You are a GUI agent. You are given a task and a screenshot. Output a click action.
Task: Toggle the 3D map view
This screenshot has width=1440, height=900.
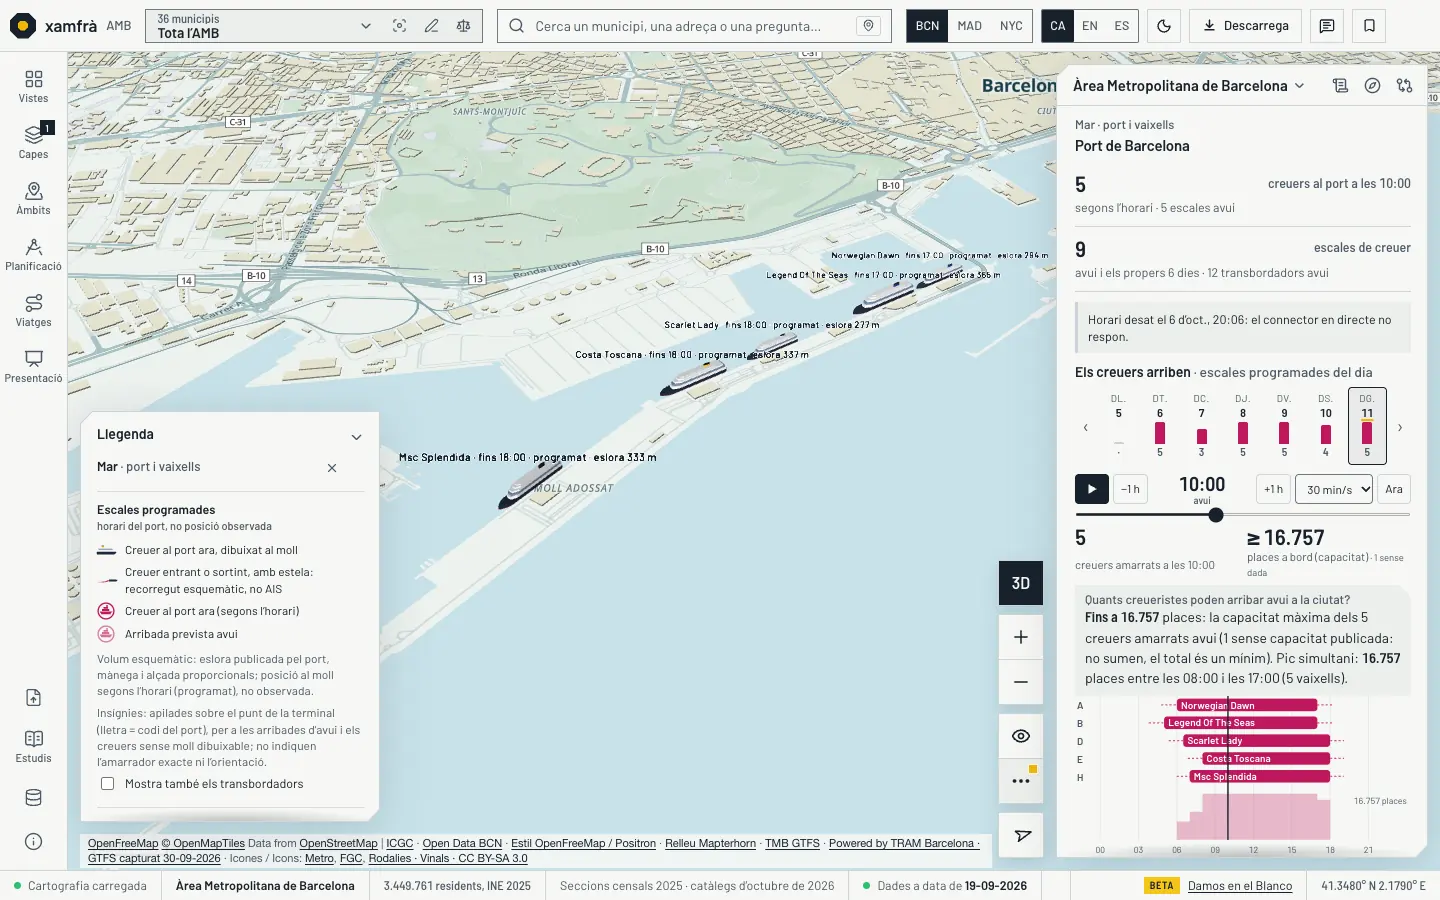pos(1021,583)
